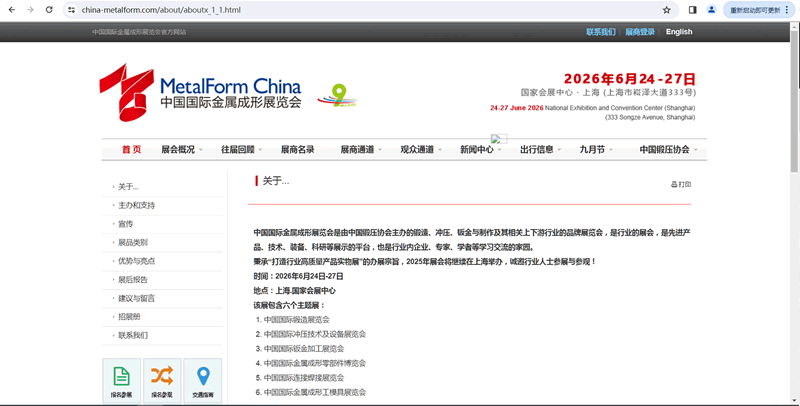
Task: Click the orange 报名参观 shuffle icon
Action: (162, 378)
